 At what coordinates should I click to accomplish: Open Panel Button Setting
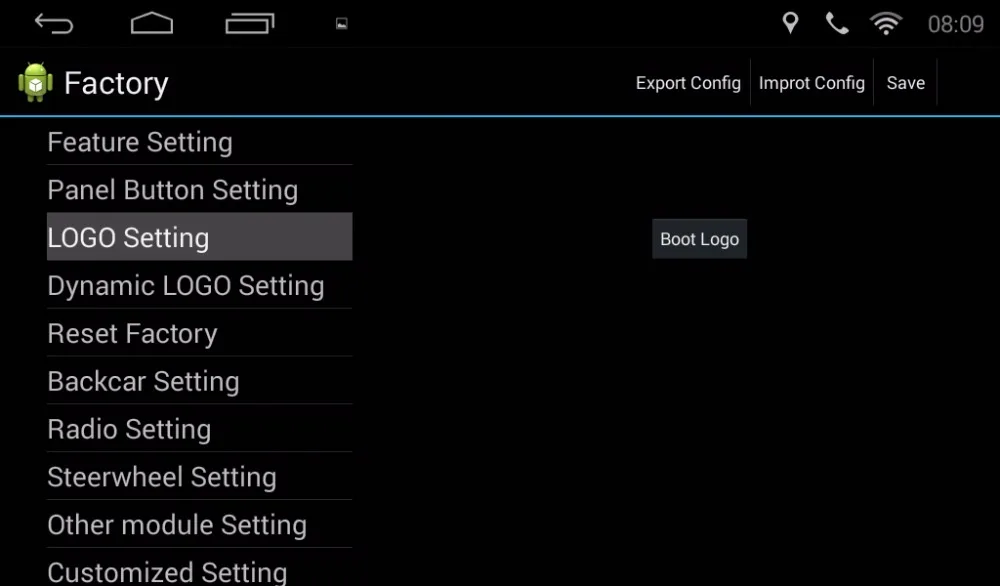[x=200, y=189]
